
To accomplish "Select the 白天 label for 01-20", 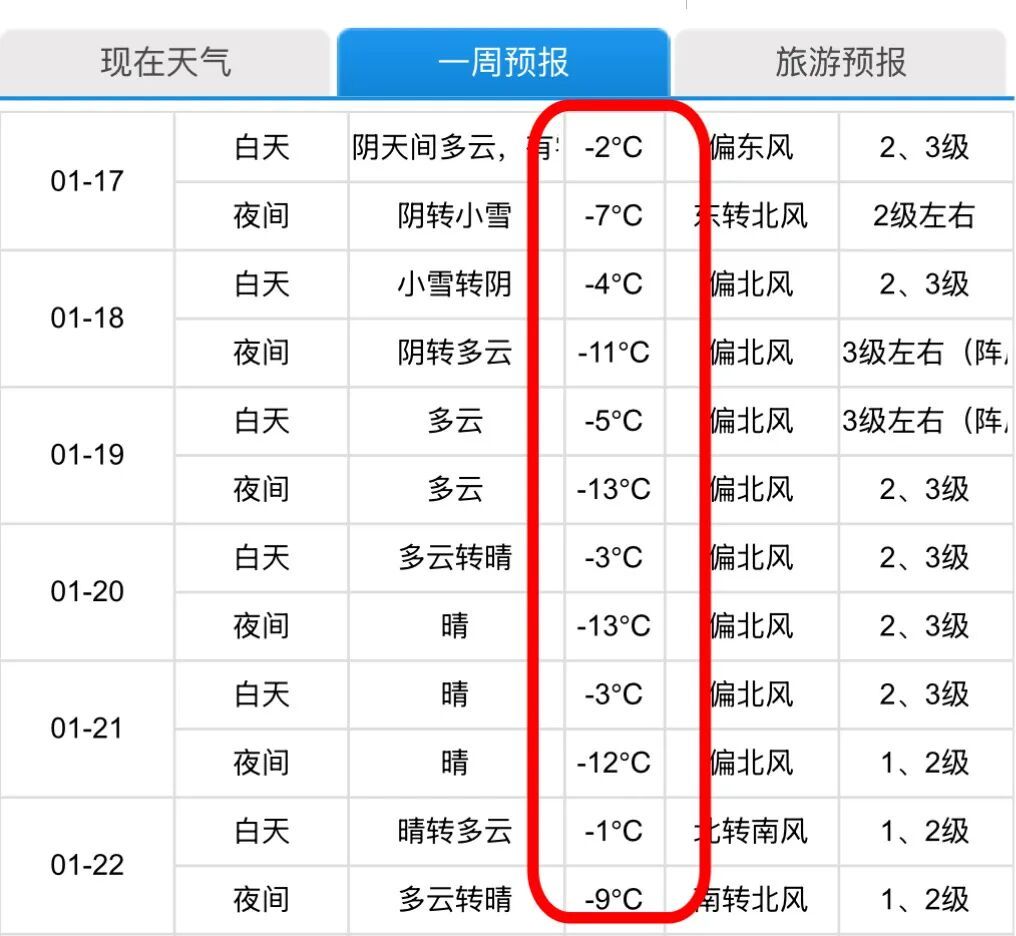I will pyautogui.click(x=262, y=558).
